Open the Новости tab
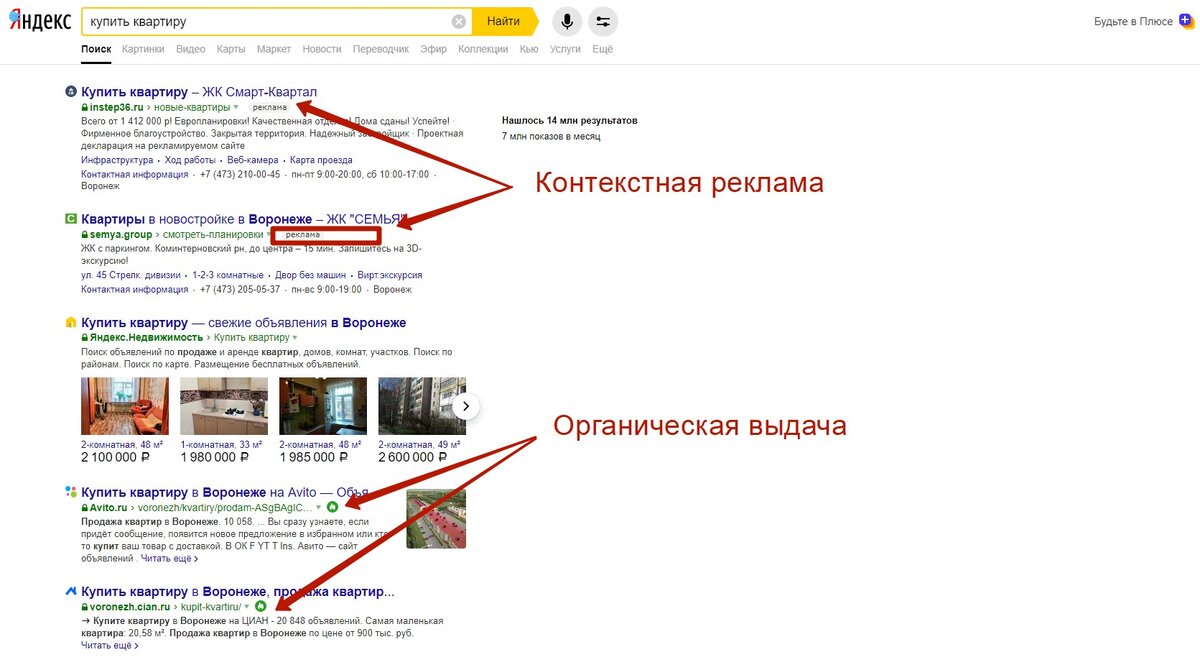 (322, 49)
